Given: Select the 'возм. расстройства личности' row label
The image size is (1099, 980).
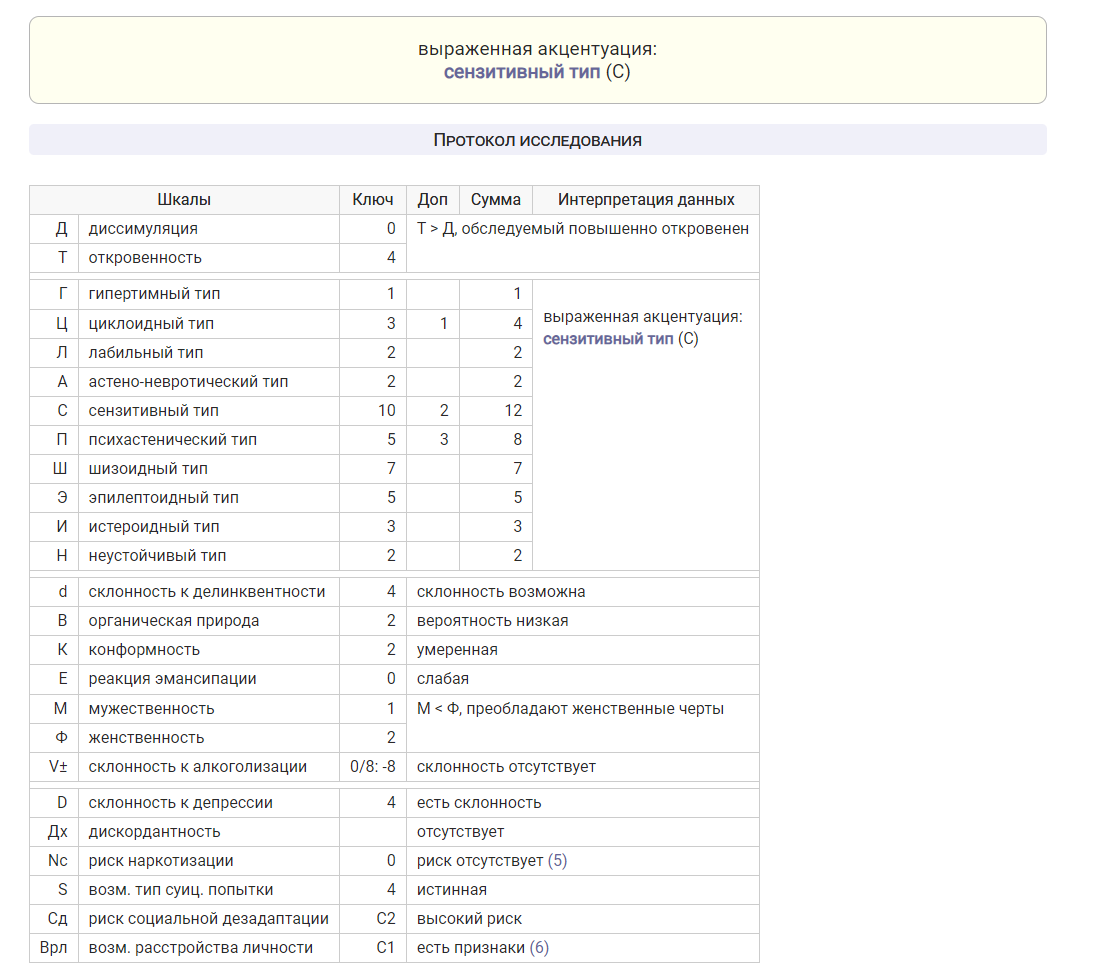Looking at the screenshot, I should tap(201, 948).
